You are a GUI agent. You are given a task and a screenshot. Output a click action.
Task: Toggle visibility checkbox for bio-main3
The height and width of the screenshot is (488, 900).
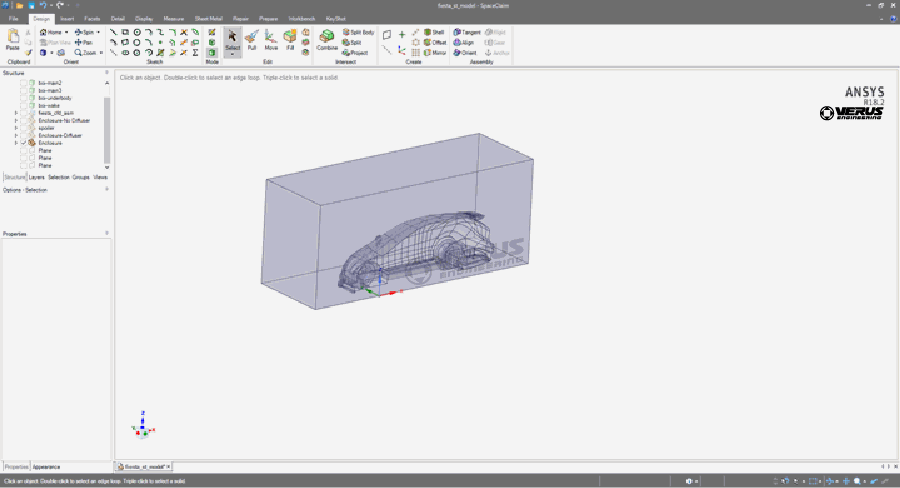click(24, 90)
